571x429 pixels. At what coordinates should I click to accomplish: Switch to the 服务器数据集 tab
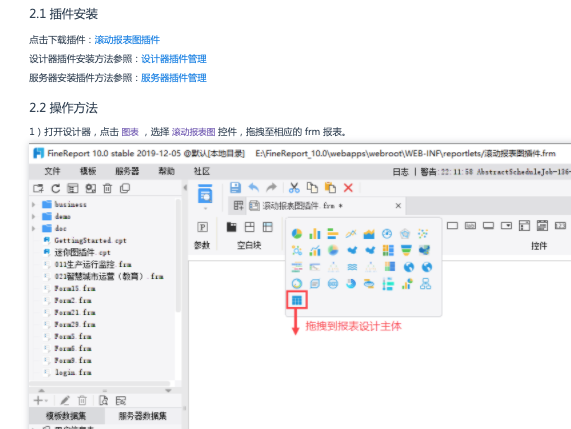(x=143, y=416)
